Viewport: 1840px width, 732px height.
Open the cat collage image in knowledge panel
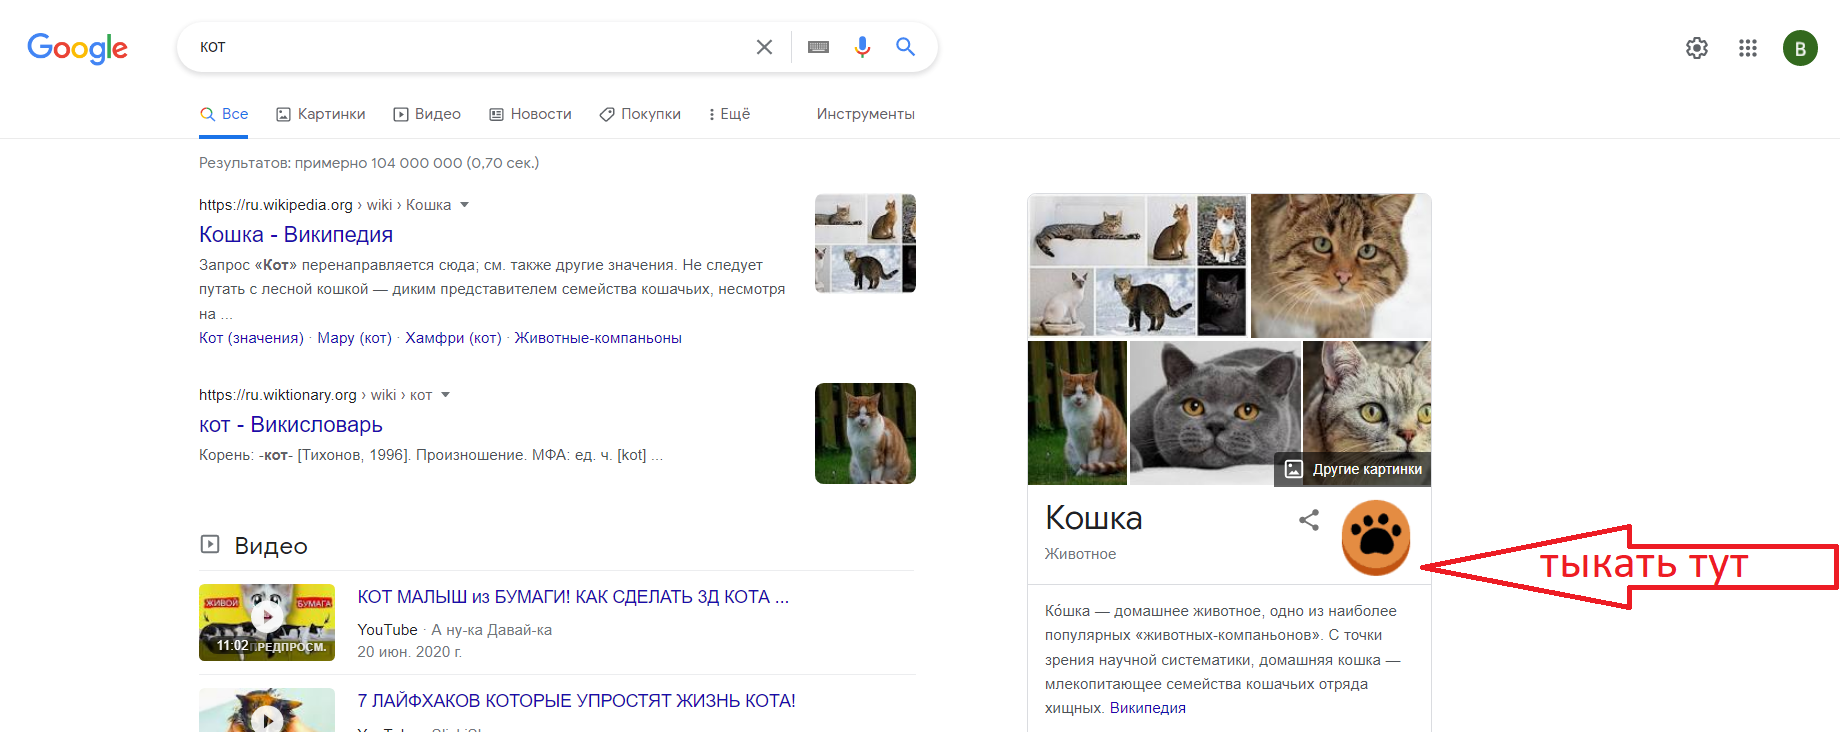coord(1138,265)
